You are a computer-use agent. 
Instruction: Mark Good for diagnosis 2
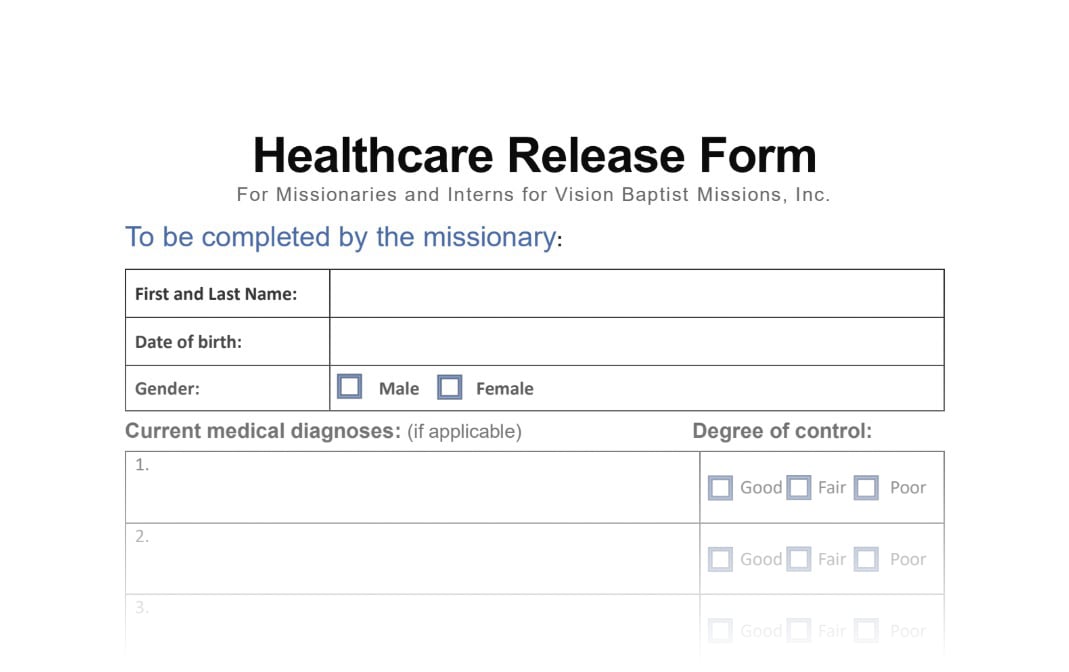click(720, 560)
